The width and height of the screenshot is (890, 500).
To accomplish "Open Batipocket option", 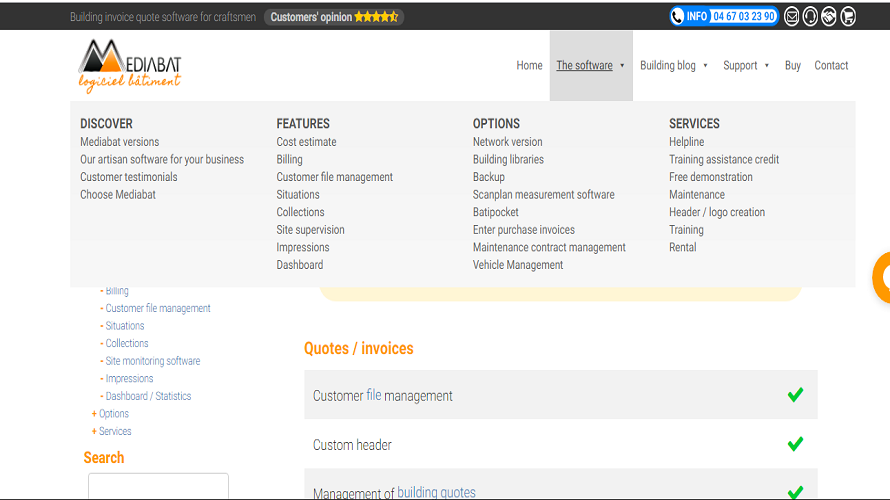I will pos(496,212).
